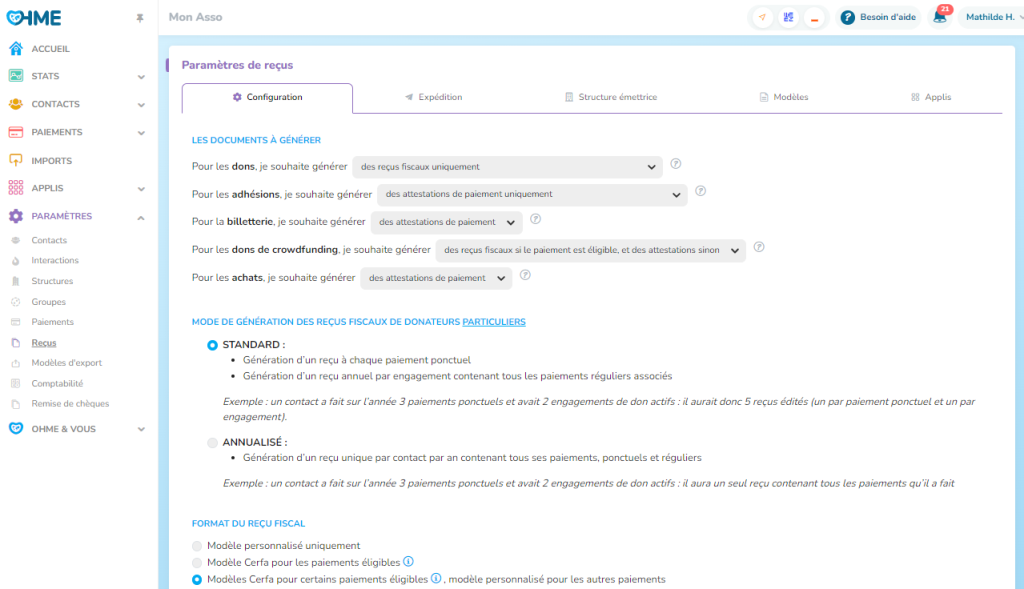Click the Besoin d'aide button

pos(877,17)
